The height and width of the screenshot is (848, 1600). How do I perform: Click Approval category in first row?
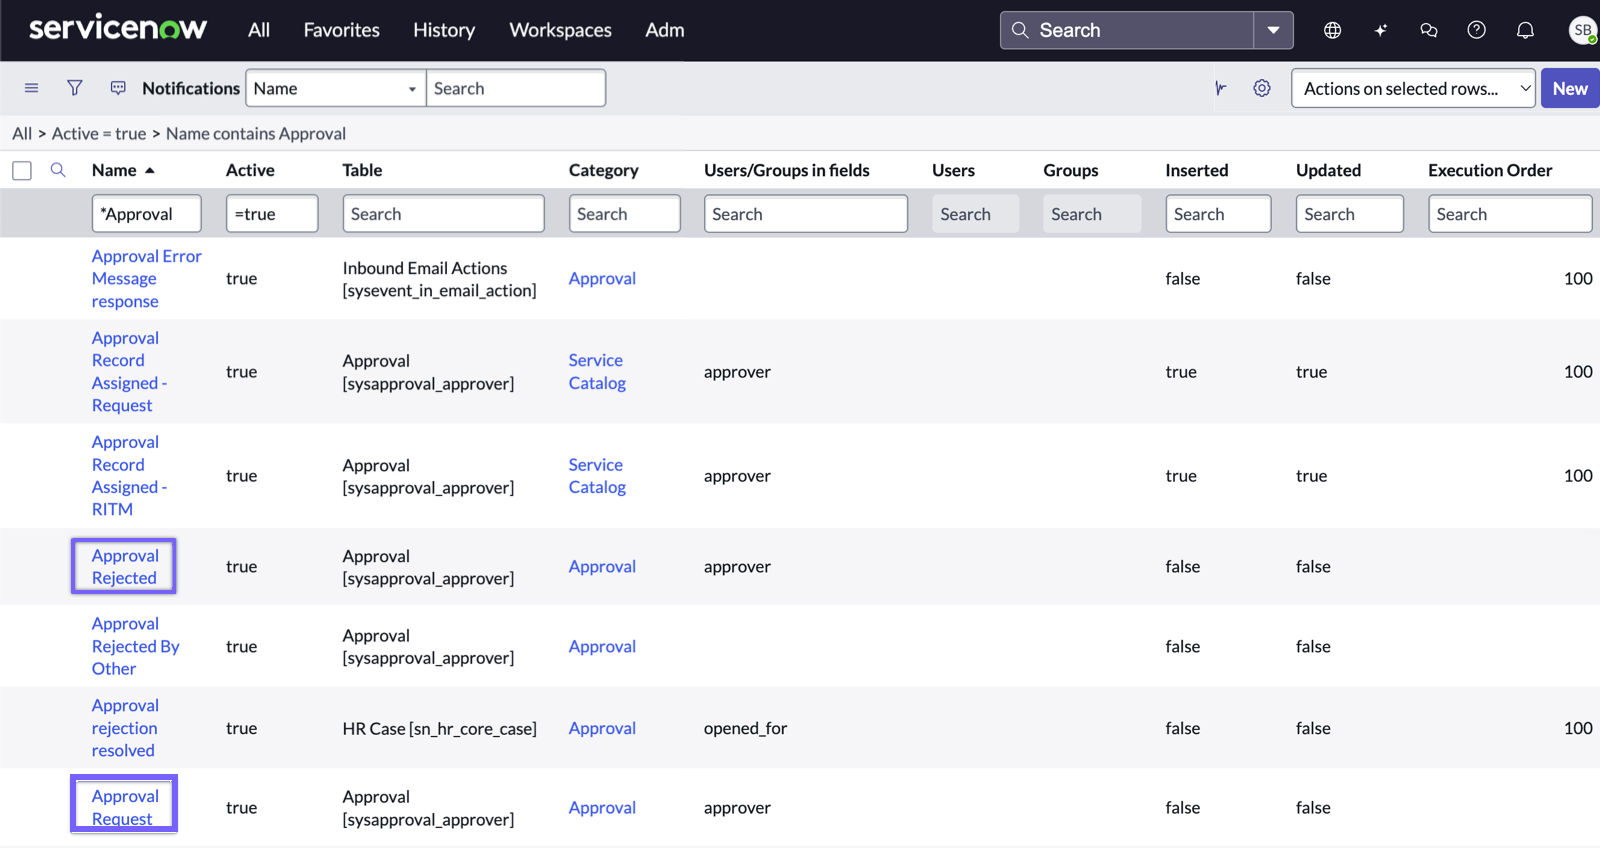click(x=602, y=279)
